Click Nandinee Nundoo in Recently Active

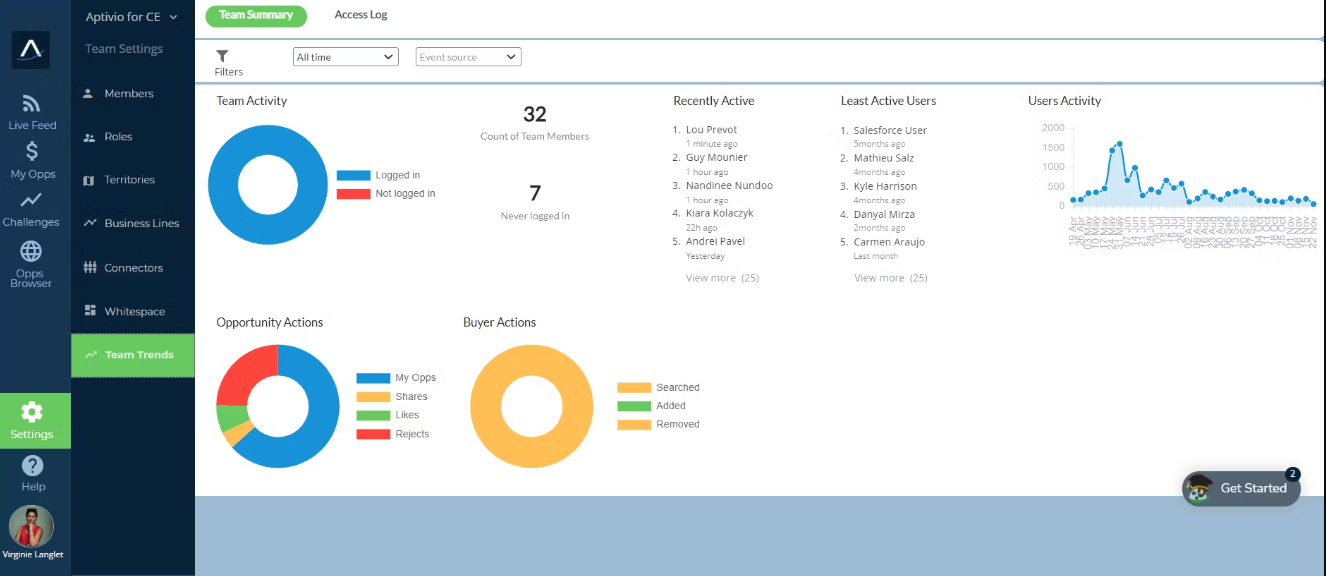pyautogui.click(x=729, y=186)
